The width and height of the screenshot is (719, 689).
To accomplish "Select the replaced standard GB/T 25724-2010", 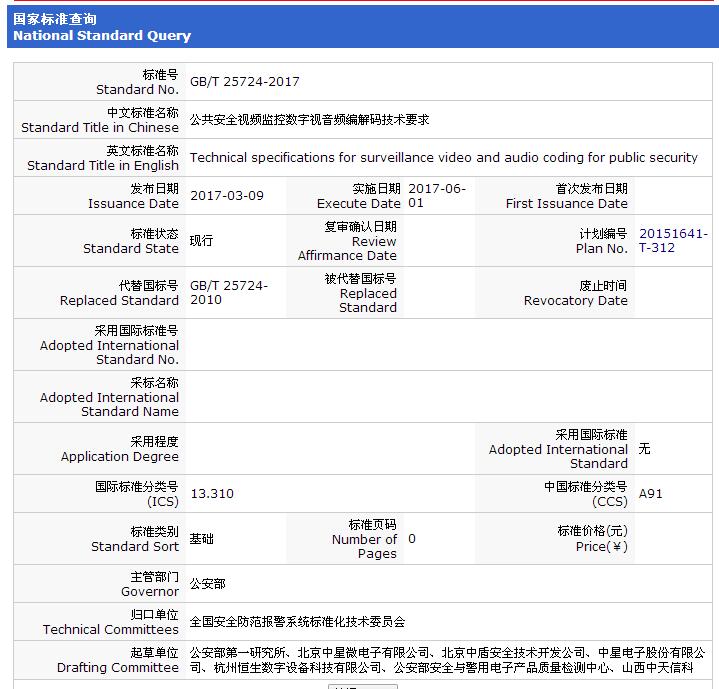I will tap(229, 293).
